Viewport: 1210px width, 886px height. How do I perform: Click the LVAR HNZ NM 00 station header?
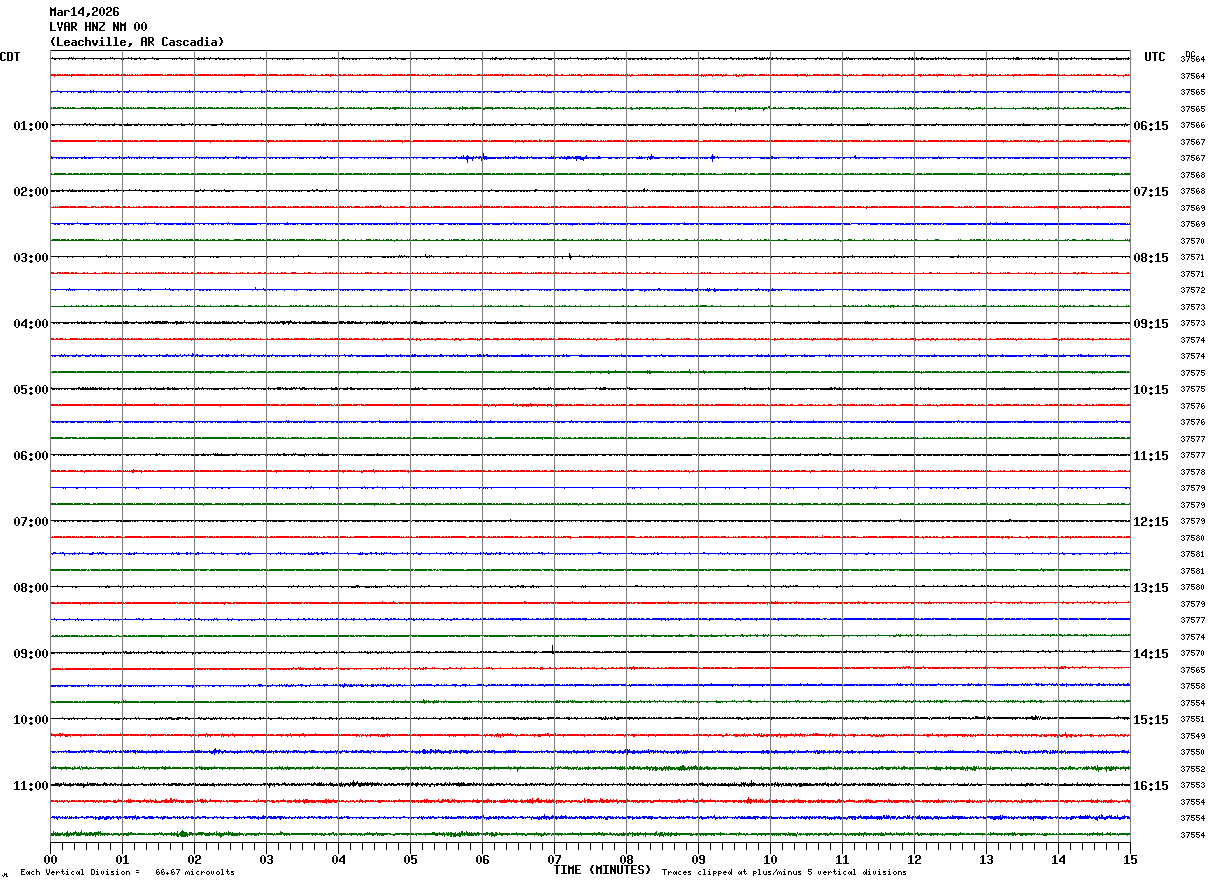98,27
